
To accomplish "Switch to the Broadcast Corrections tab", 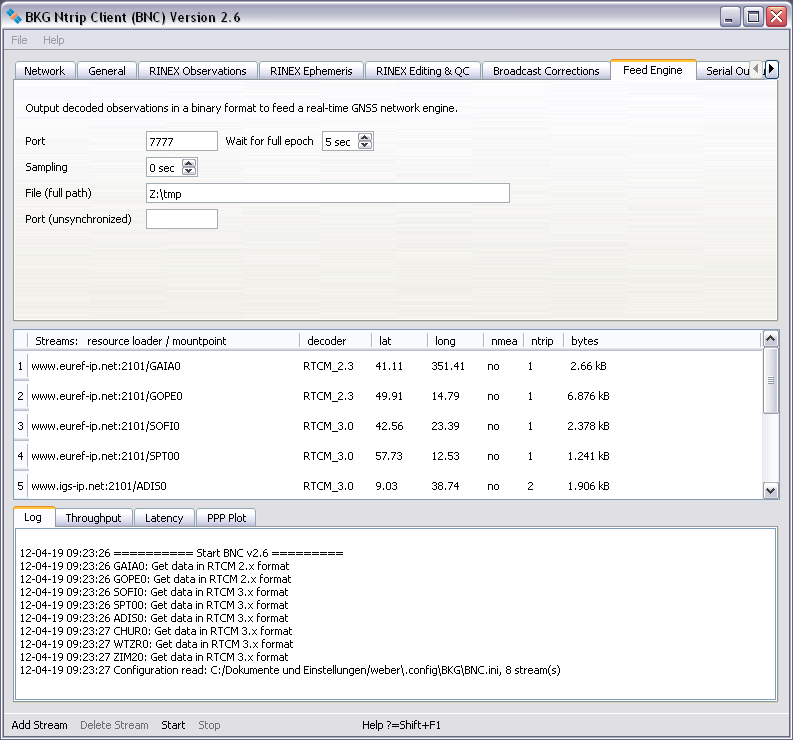I will click(546, 71).
